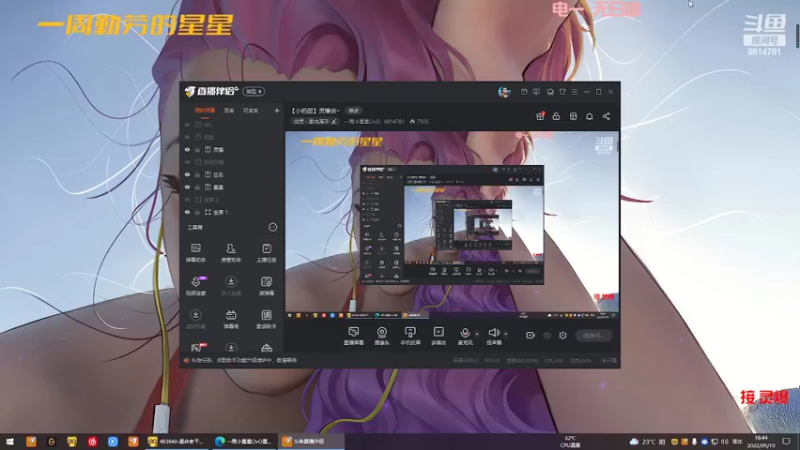
Task: Open the mode pill next to the logo
Action: click(254, 91)
